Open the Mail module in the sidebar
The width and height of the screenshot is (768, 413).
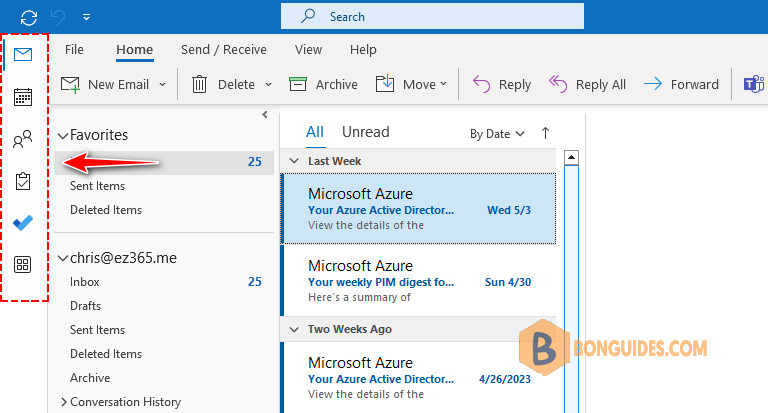click(x=23, y=54)
